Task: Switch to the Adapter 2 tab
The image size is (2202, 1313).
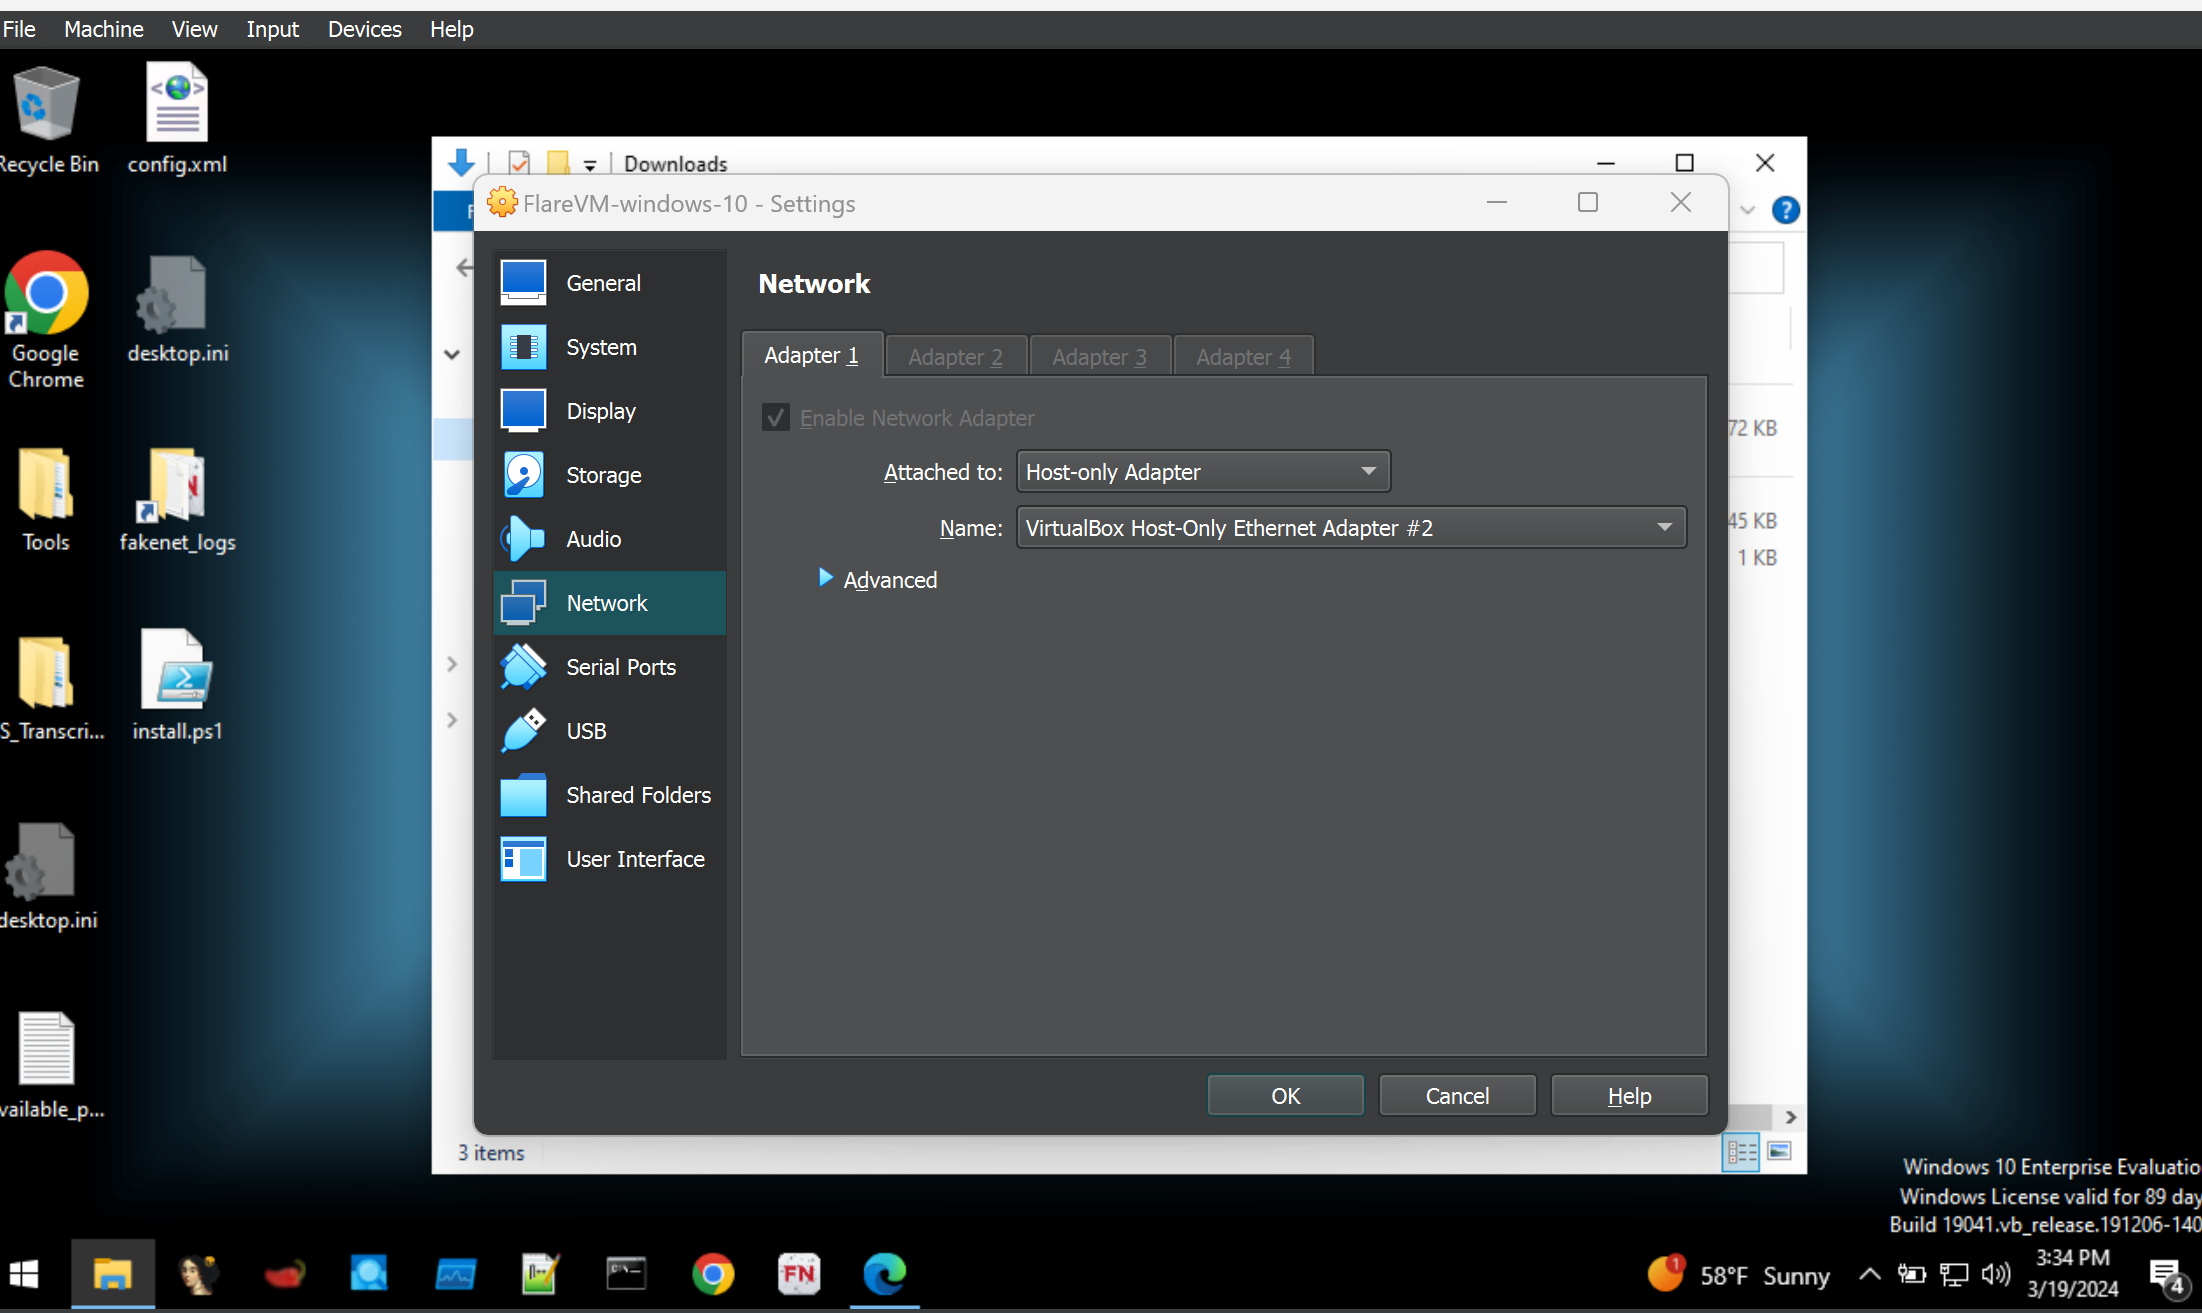Action: 955,355
